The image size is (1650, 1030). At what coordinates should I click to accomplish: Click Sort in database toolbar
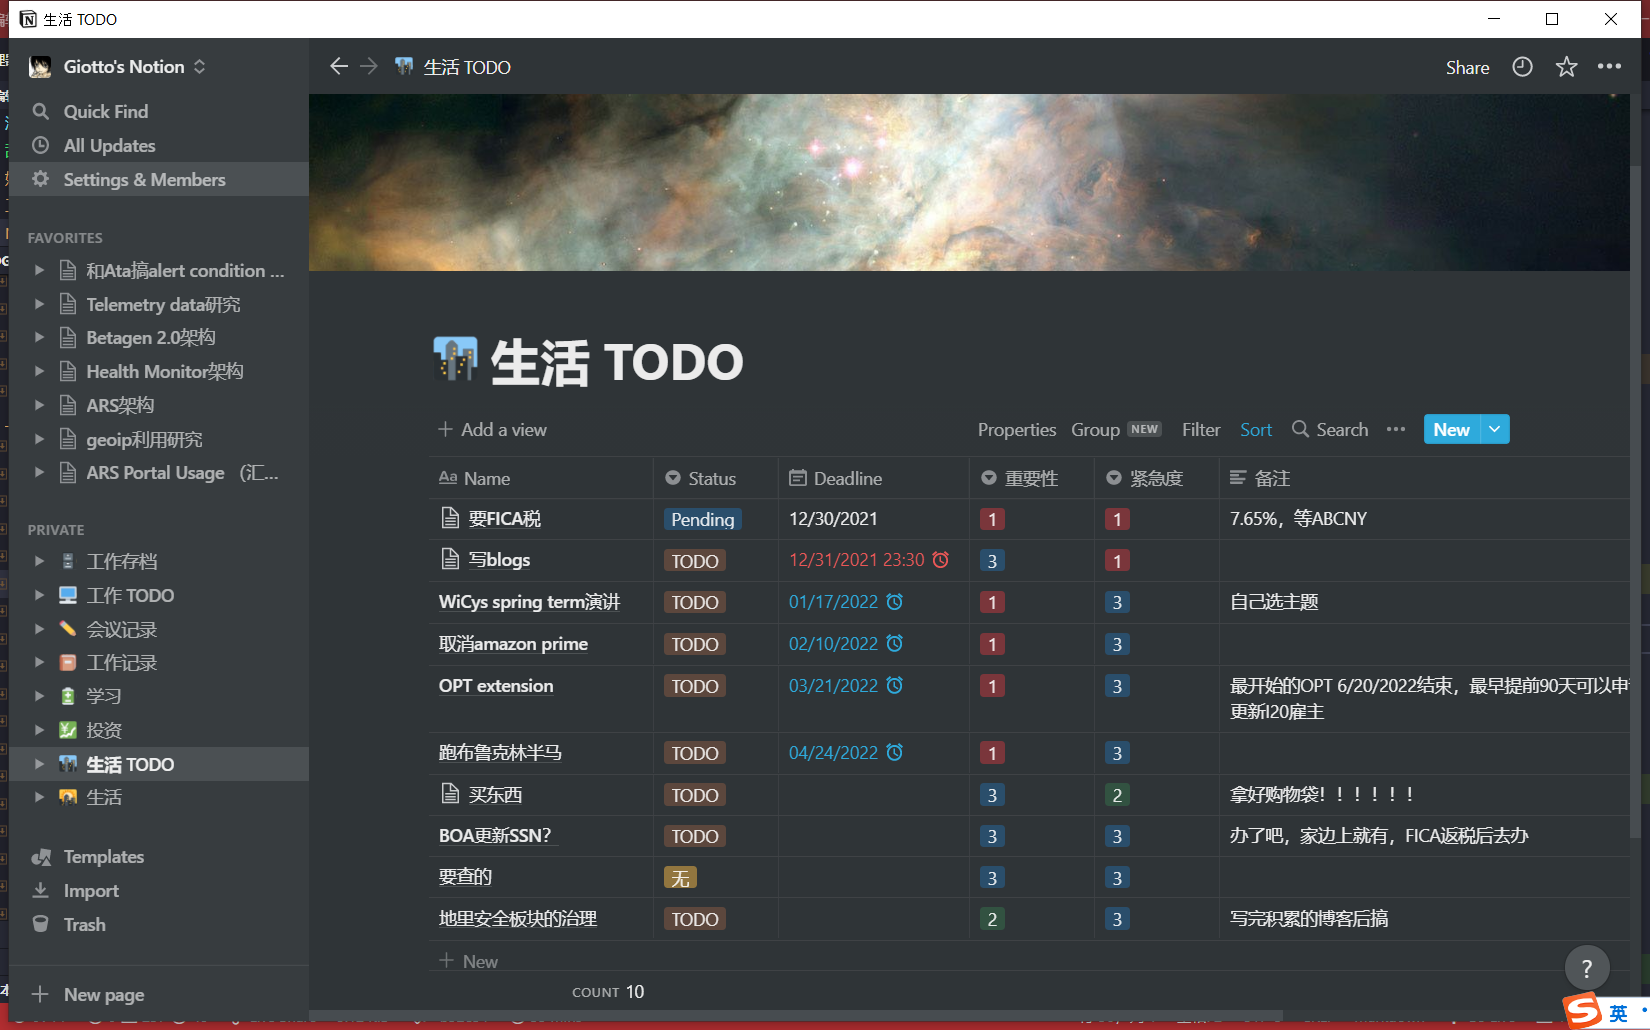tap(1255, 429)
